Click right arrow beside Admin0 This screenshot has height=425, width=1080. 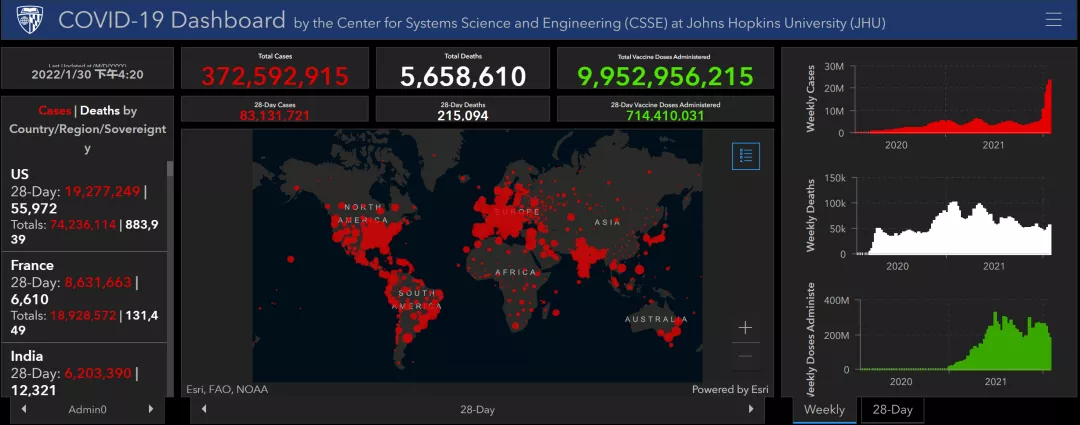151,409
